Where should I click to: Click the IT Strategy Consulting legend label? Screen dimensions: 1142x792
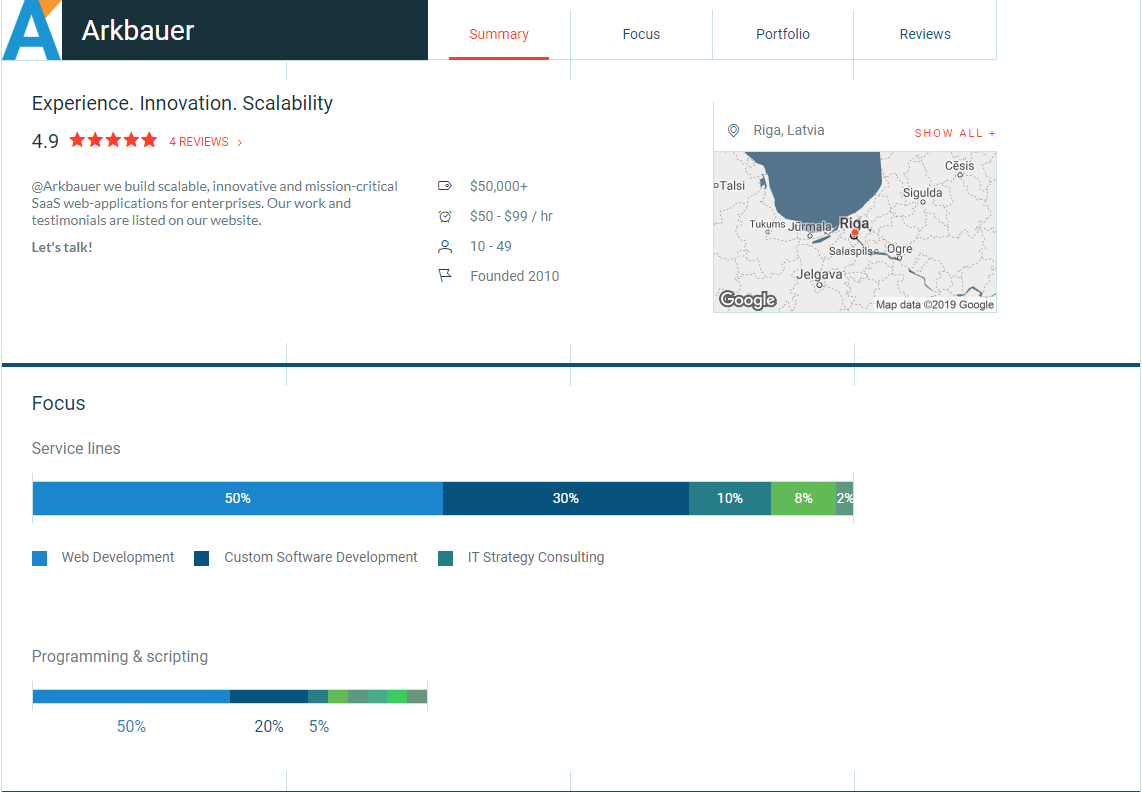click(536, 557)
